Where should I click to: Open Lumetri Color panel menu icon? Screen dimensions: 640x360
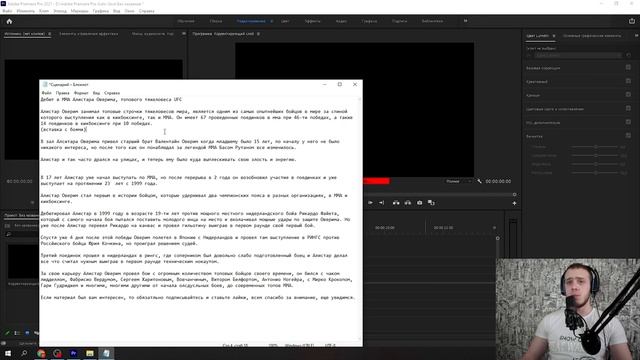click(554, 36)
